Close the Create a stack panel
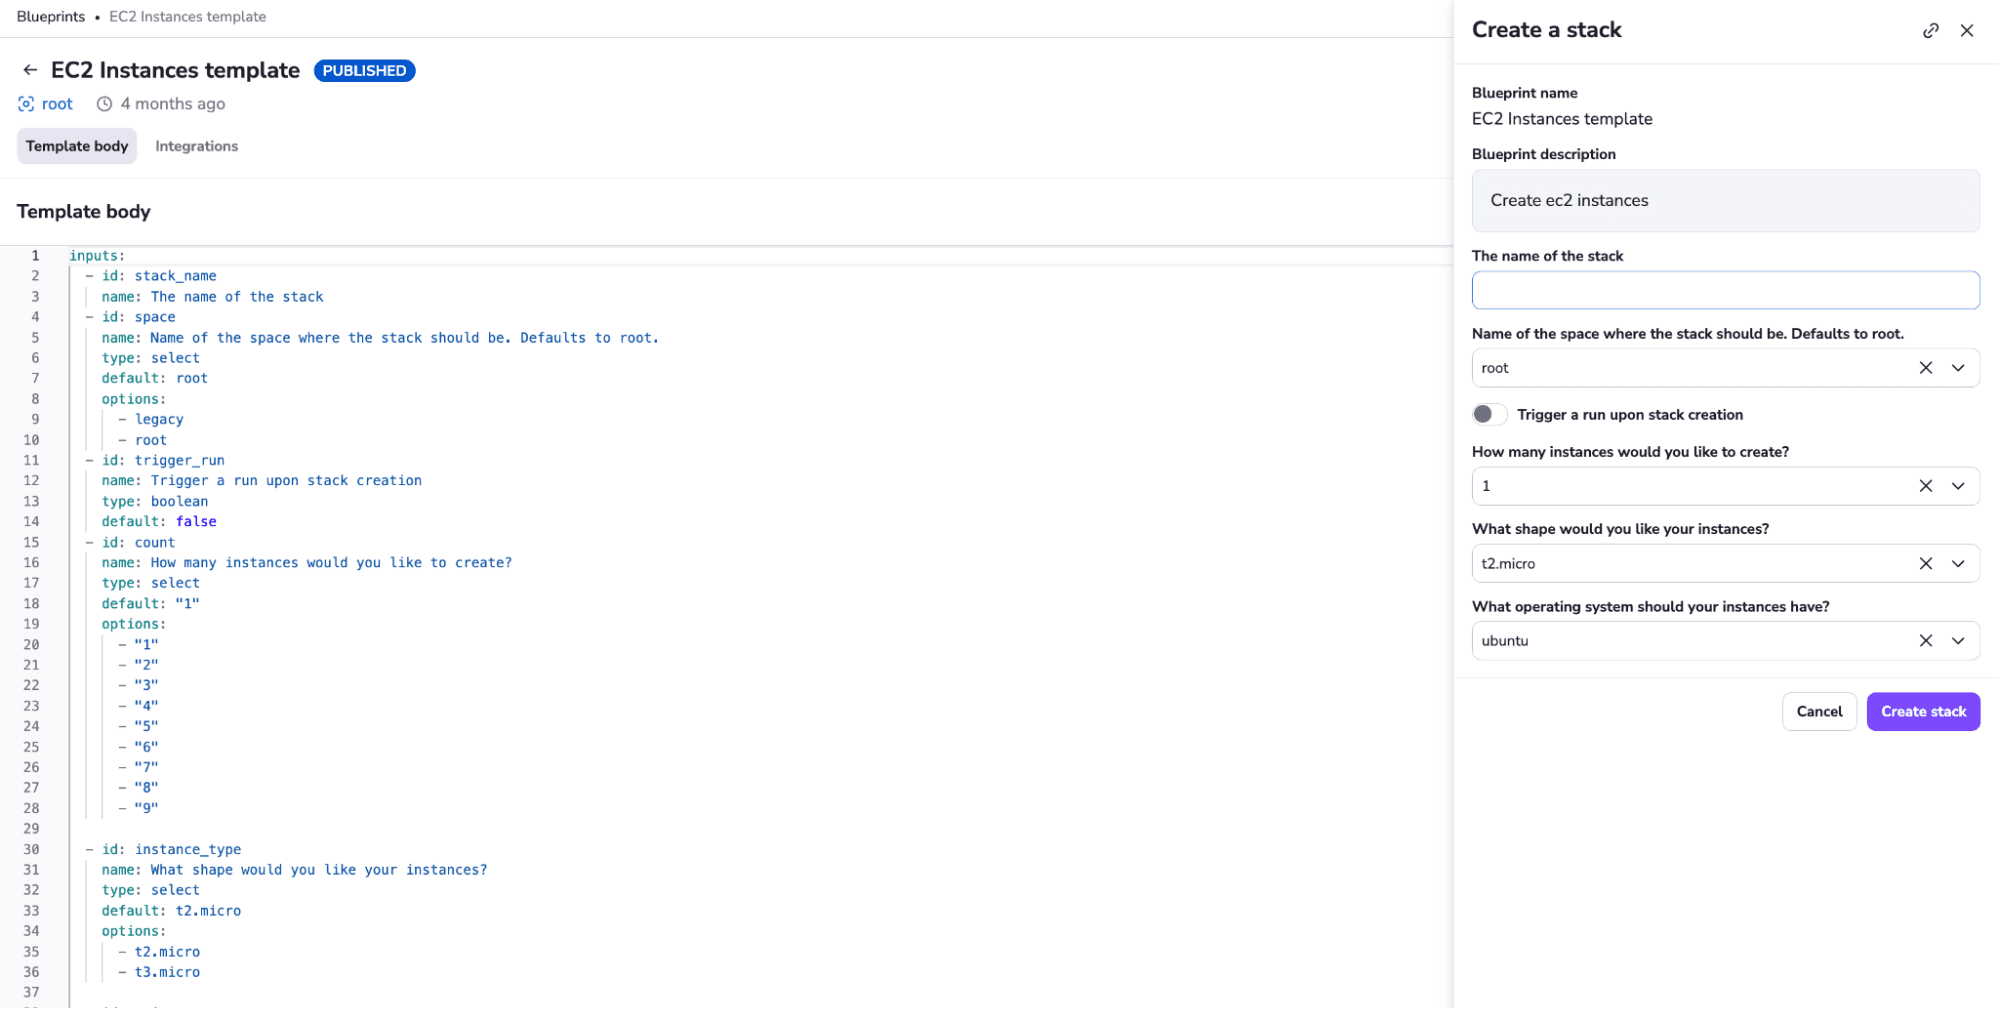The image size is (1999, 1009). 1966,31
